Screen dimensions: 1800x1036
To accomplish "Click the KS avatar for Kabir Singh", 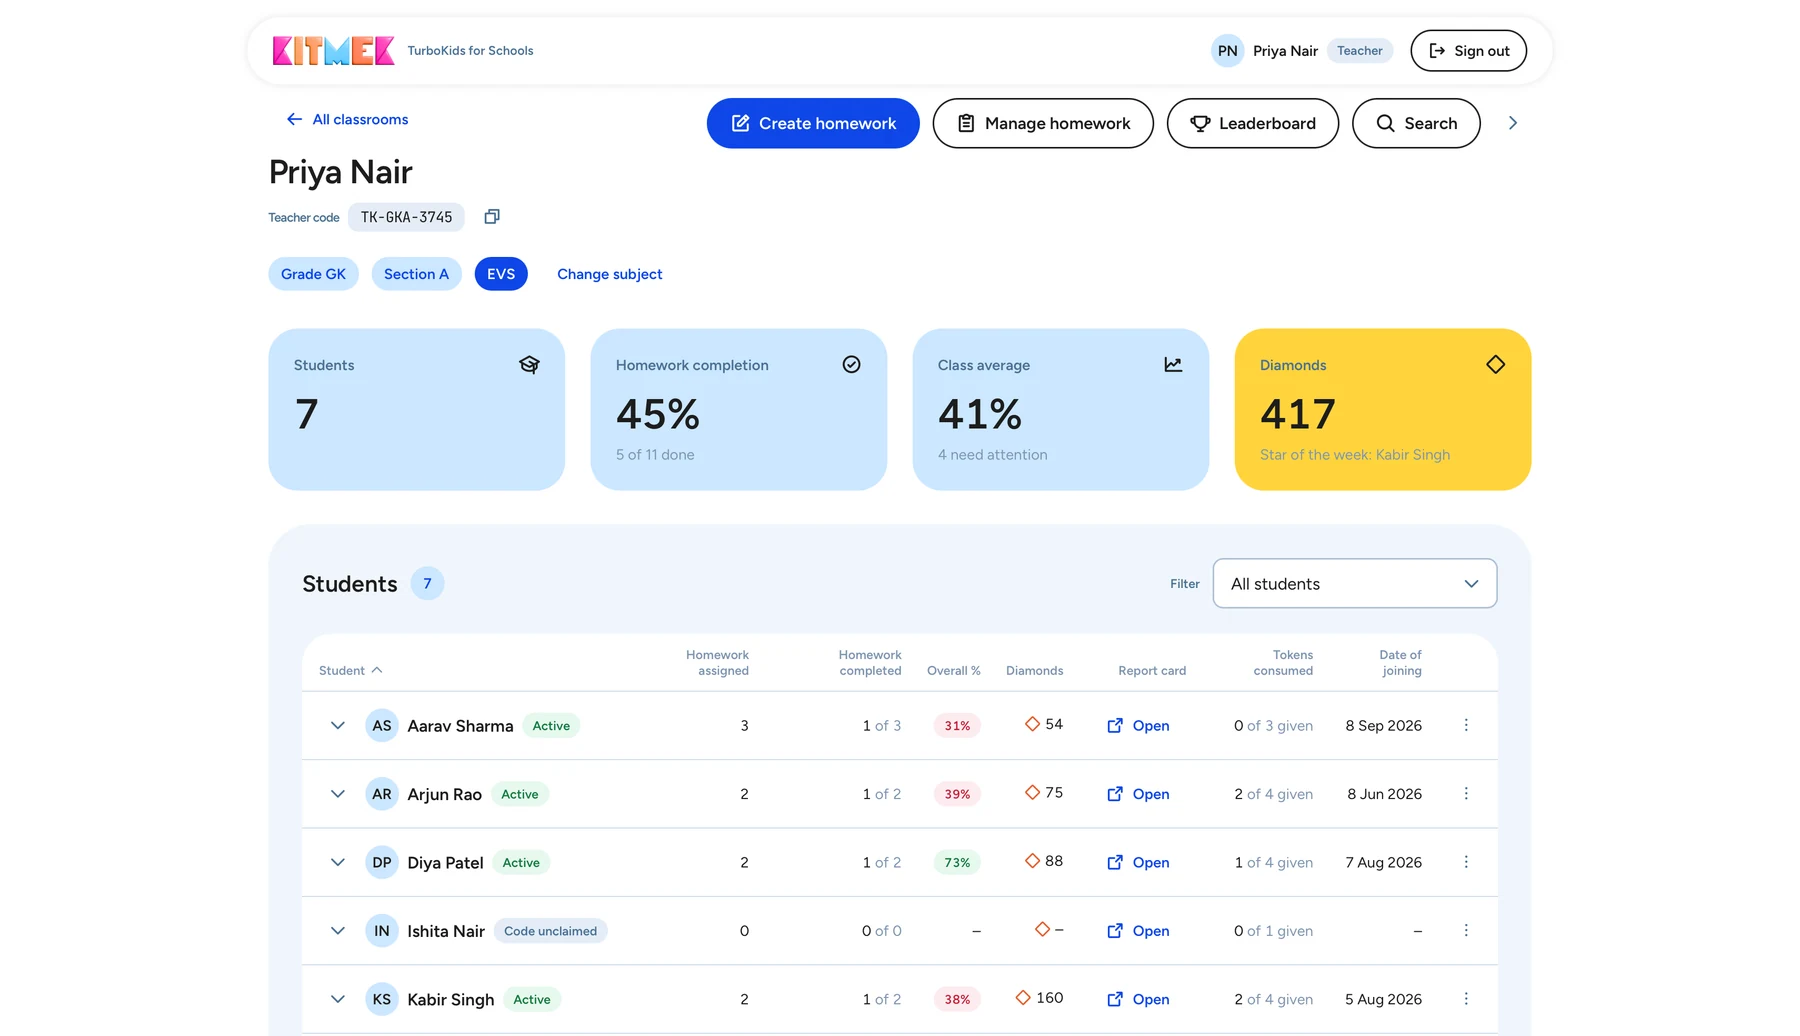I will point(382,999).
